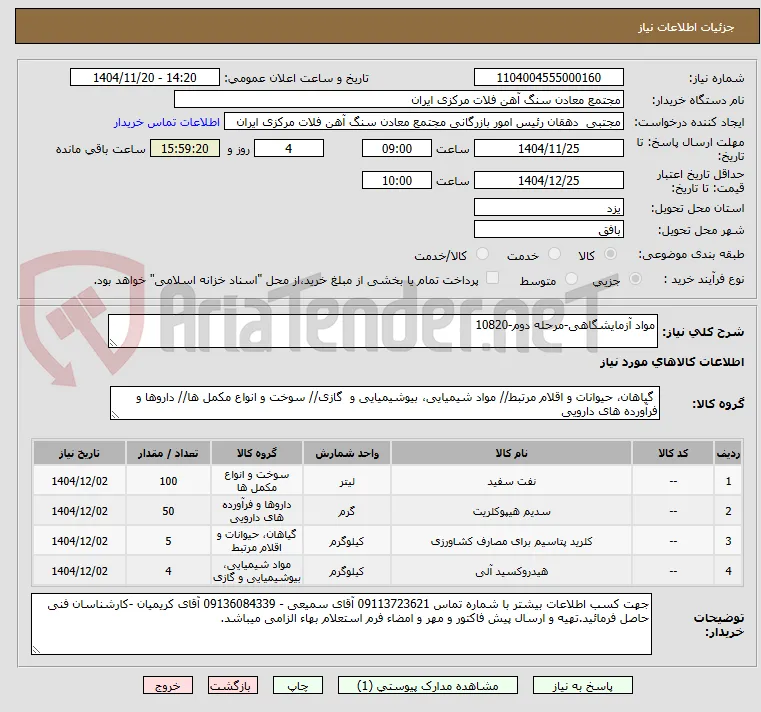
Task: Click the 'ردیف' column header
Action: [728, 453]
